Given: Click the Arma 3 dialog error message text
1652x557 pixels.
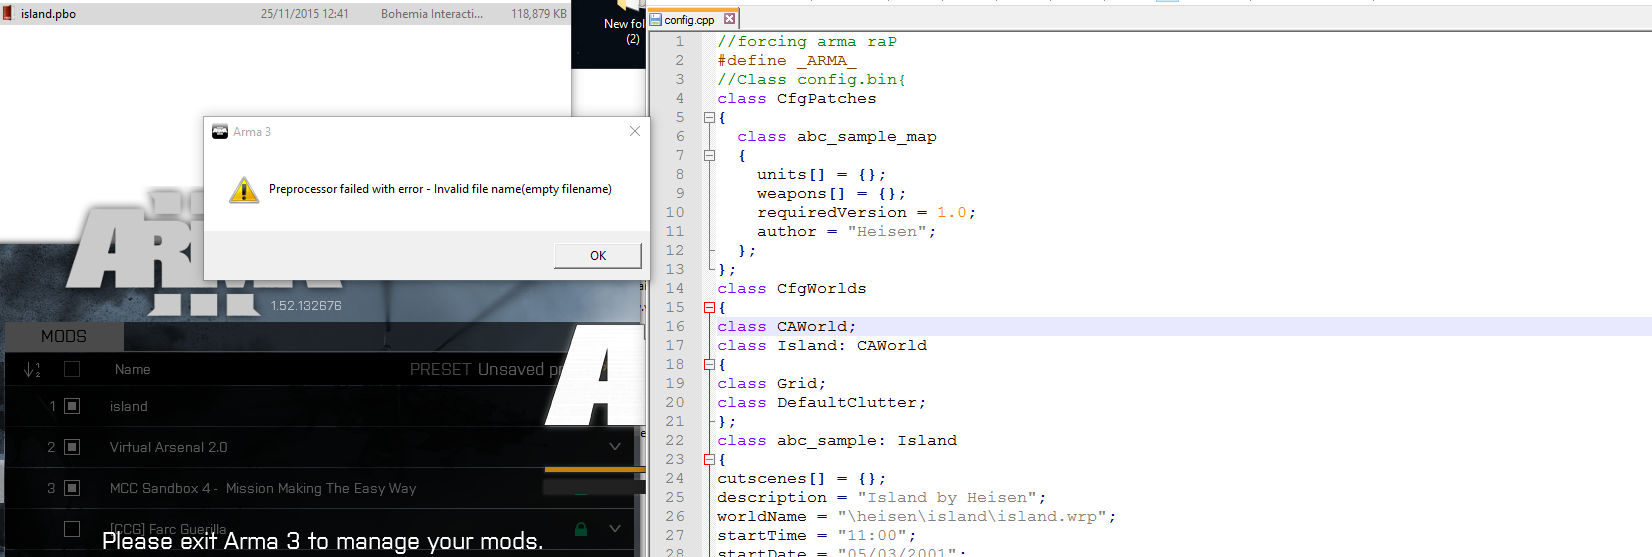Looking at the screenshot, I should (440, 189).
